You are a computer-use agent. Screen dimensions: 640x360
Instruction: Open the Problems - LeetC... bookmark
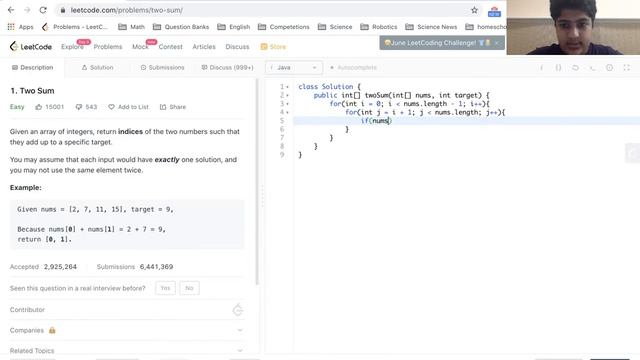75,27
